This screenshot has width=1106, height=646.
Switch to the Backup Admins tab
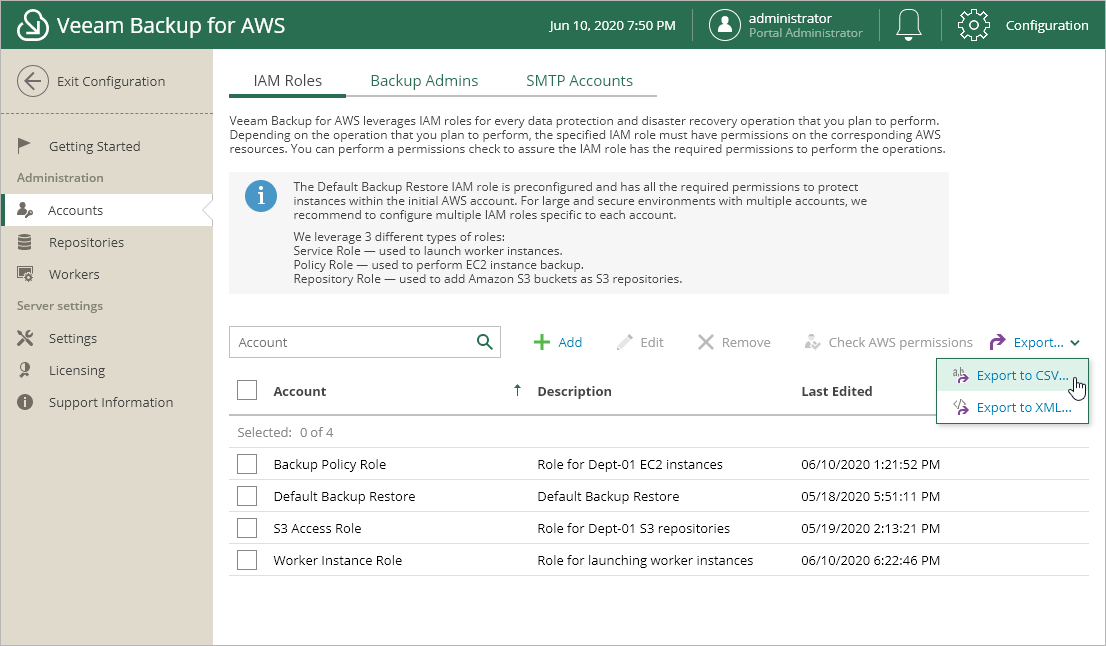tap(424, 81)
